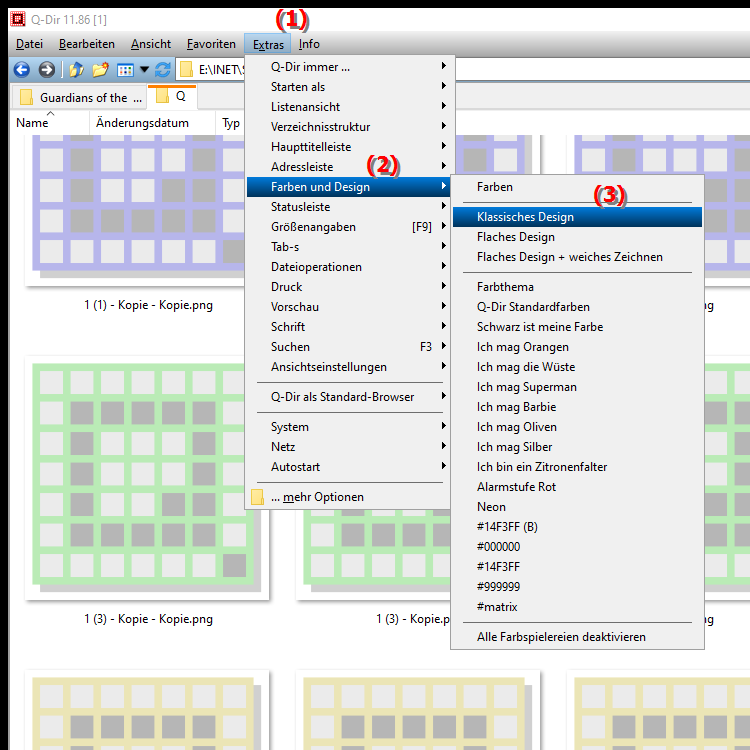
Task: Click the Back navigation arrow icon
Action: 22,70
